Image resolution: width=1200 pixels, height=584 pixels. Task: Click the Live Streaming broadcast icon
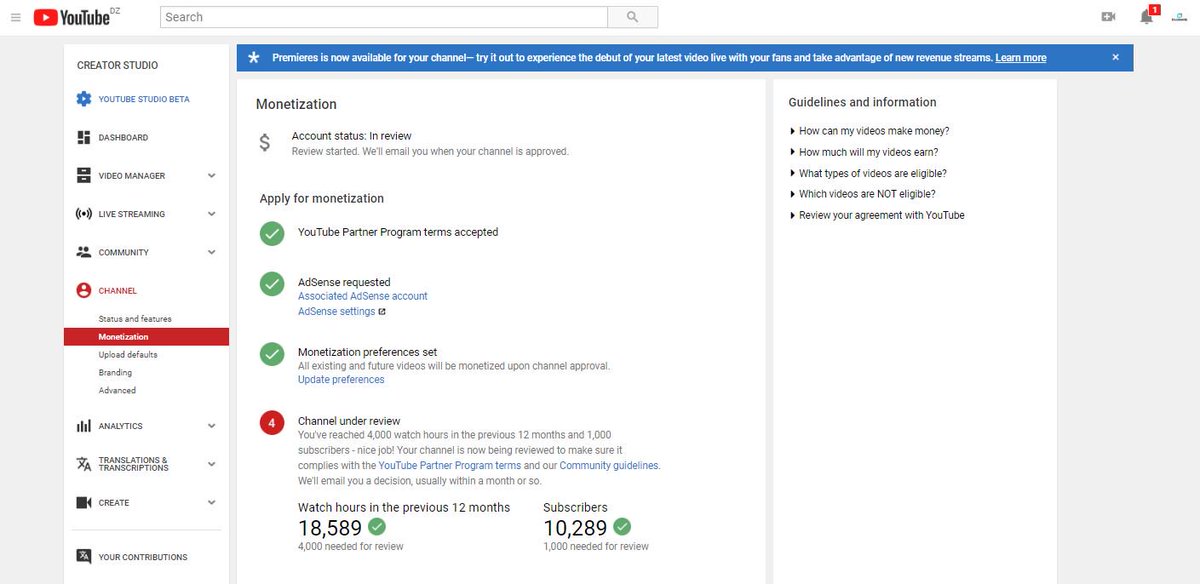coord(84,214)
